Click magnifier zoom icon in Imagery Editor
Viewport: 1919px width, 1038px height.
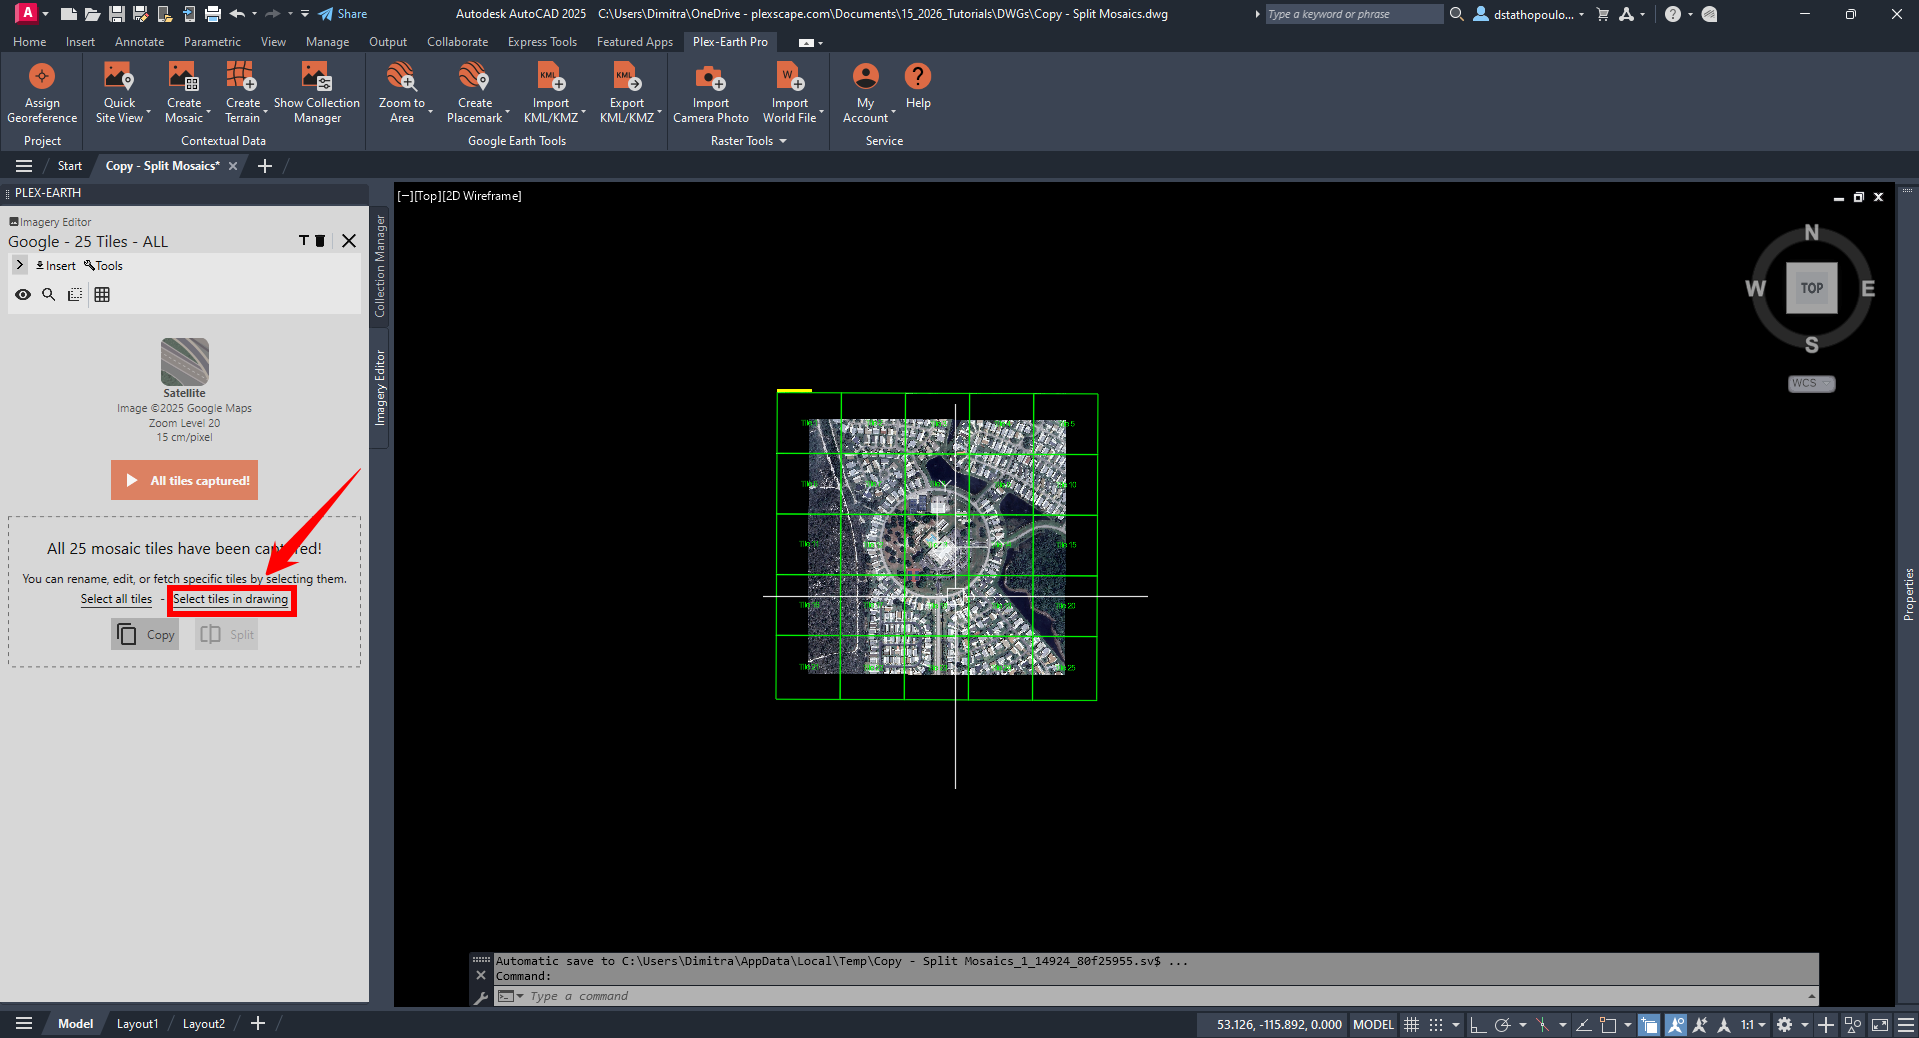(x=48, y=294)
